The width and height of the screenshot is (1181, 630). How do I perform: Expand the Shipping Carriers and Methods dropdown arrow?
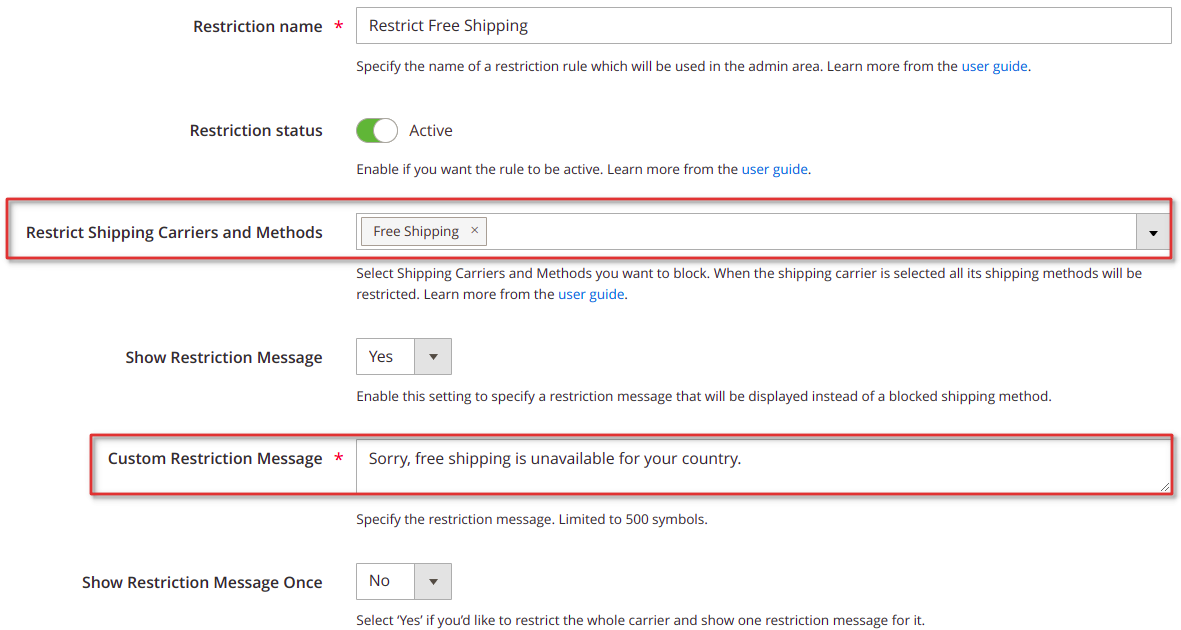pos(1153,232)
